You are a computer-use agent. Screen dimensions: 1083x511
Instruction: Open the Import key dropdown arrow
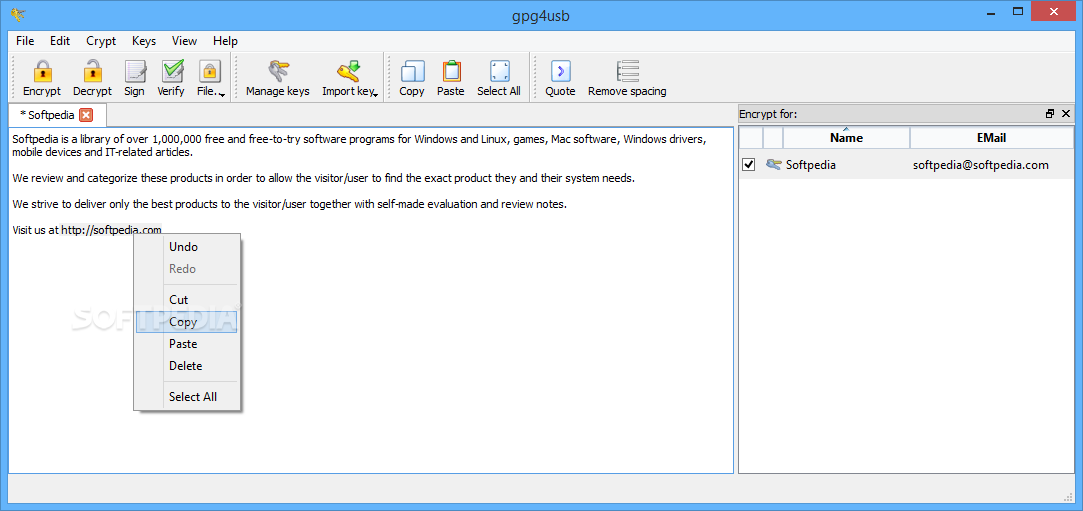375,94
